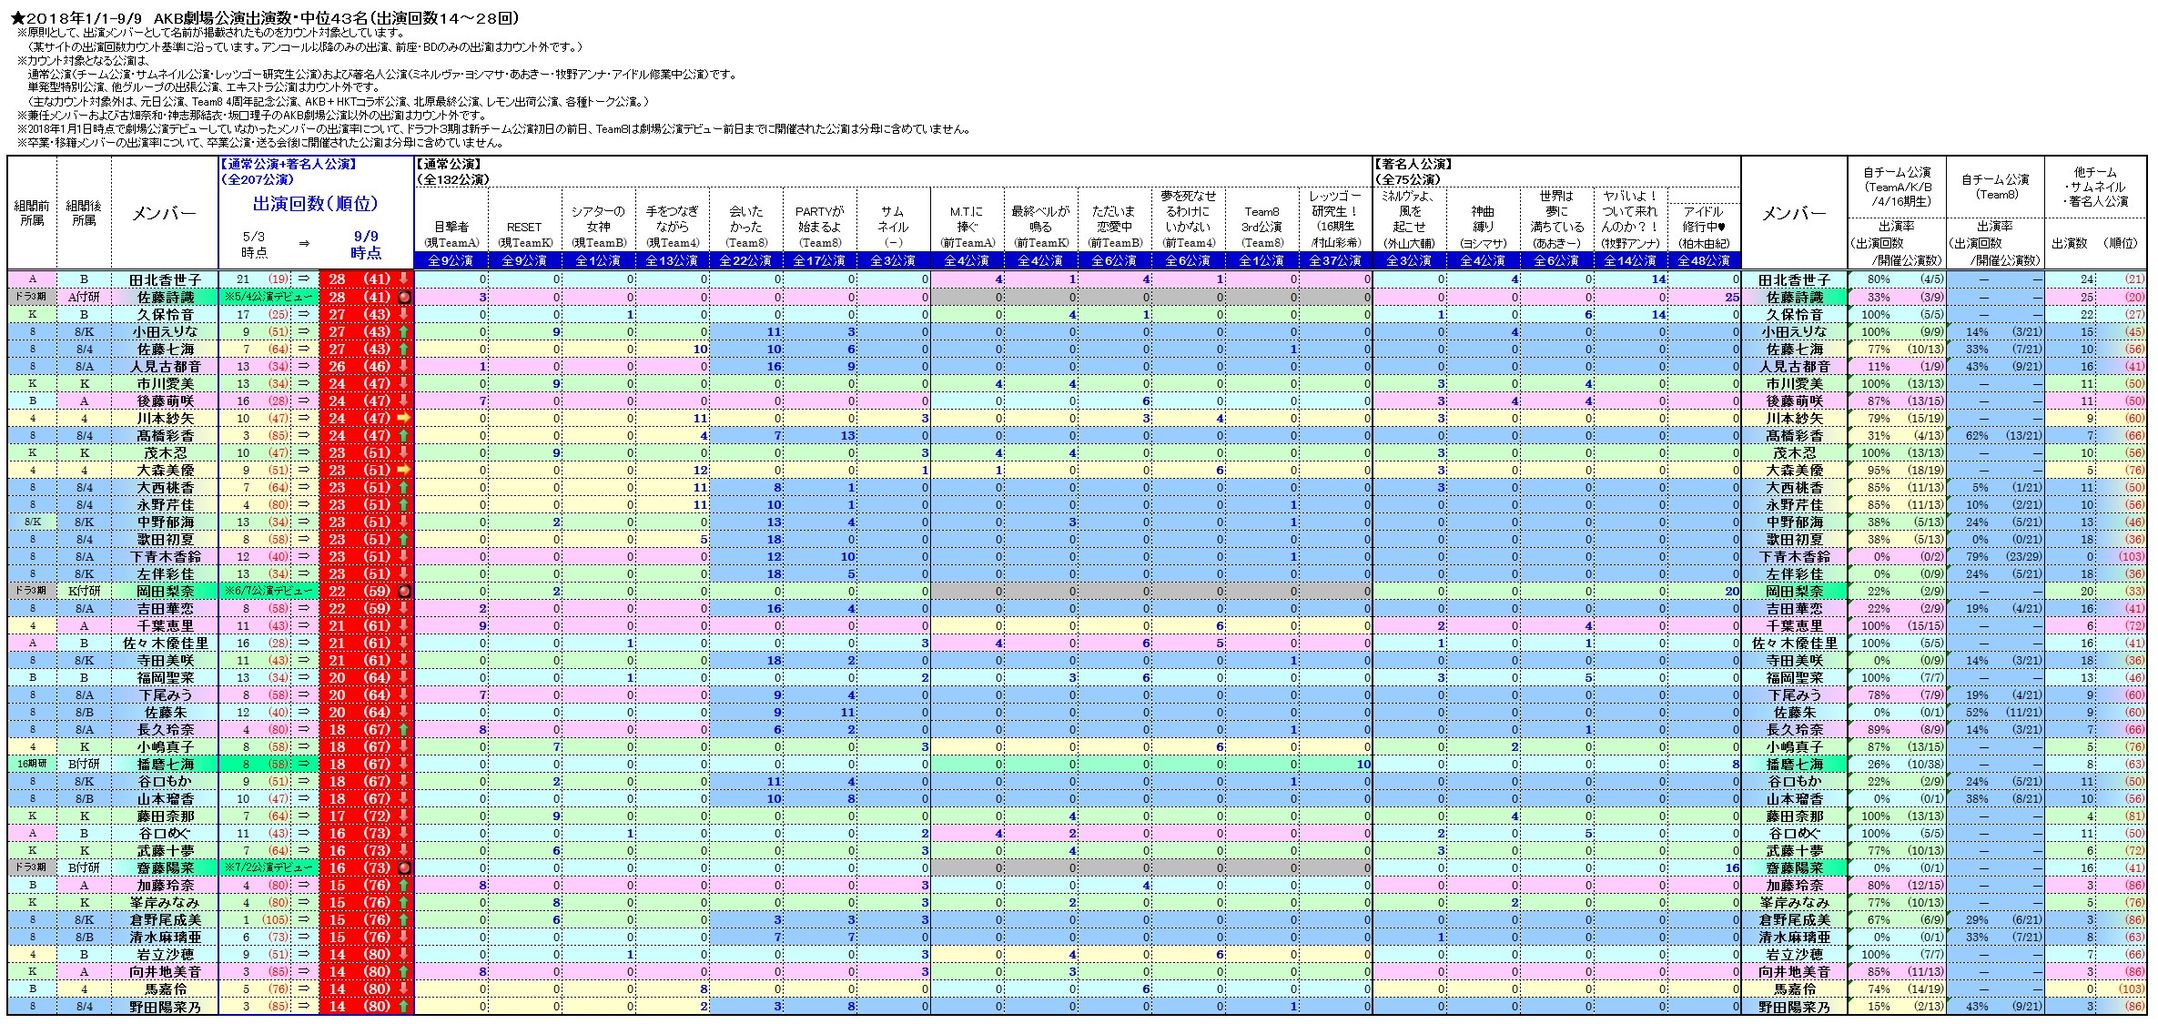Screen dimensions: 2158x1024
Task: Click the 5/3時点 header
Action: click(x=254, y=244)
